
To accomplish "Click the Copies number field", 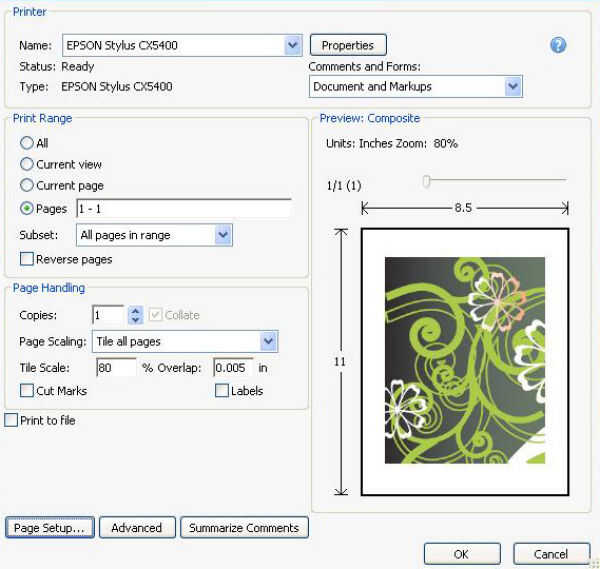I will [108, 315].
